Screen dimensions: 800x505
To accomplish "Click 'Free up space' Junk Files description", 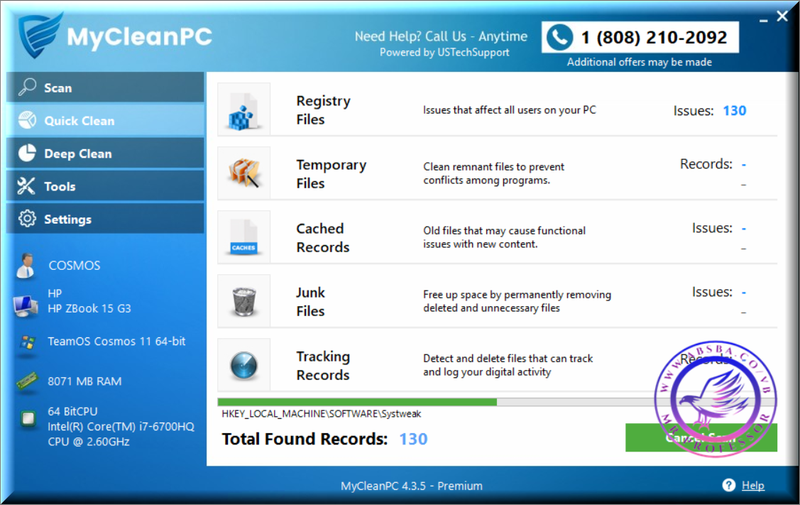I will (x=517, y=301).
